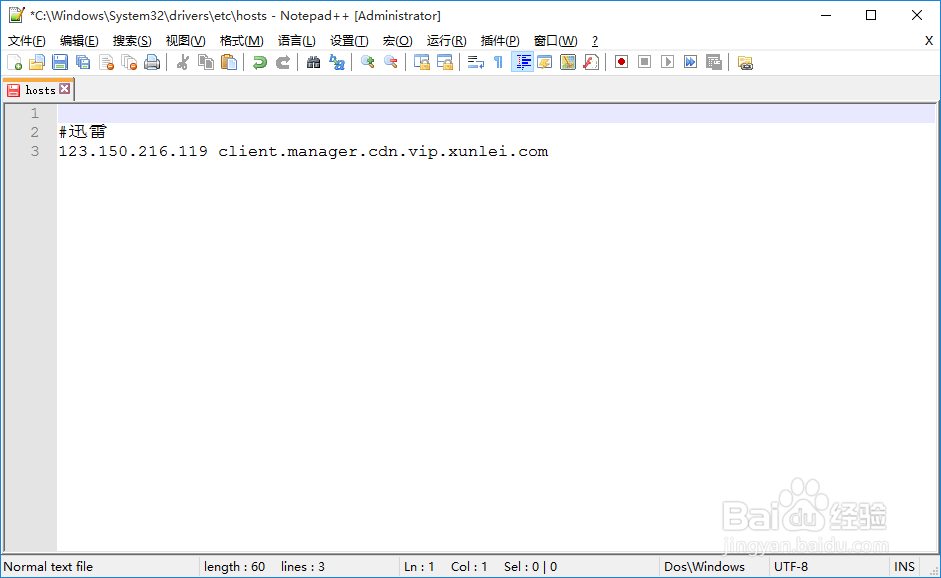This screenshot has height=578, width=941.
Task: Click line number 2 in margin
Action: coord(34,132)
